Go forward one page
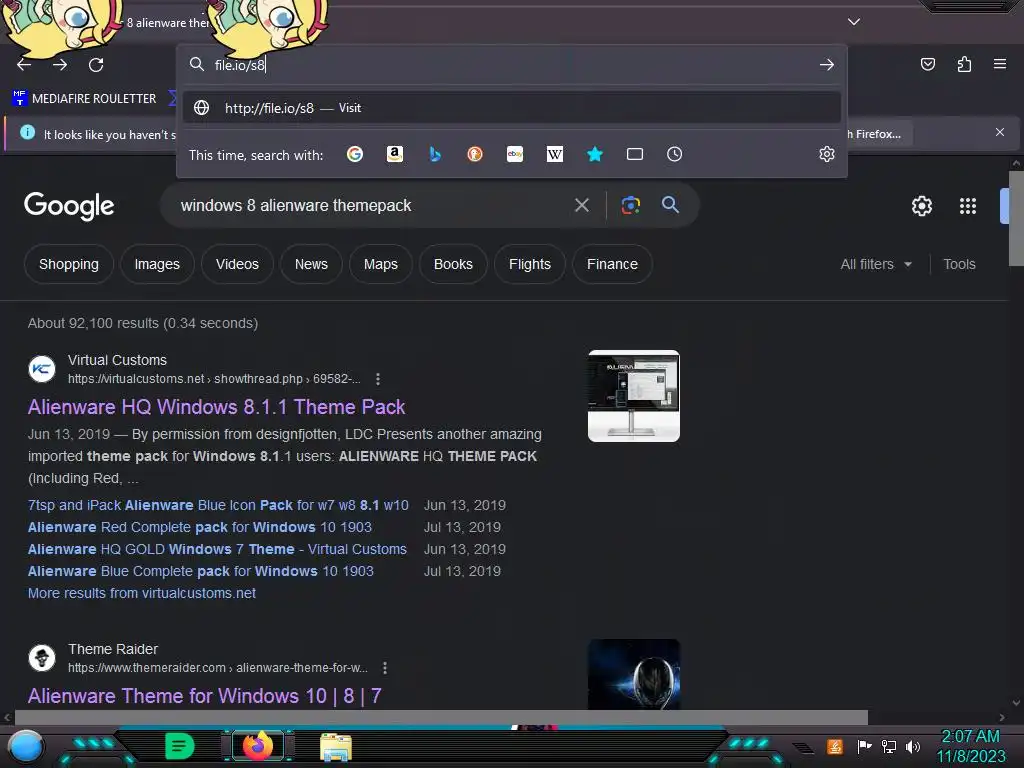 click(x=60, y=65)
